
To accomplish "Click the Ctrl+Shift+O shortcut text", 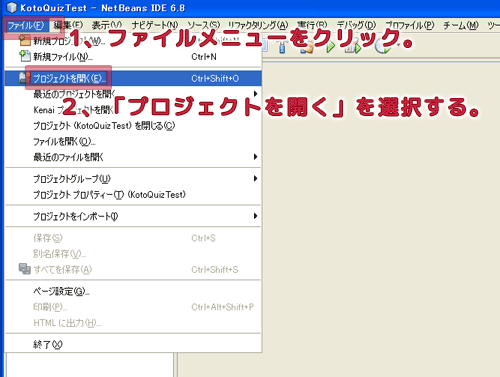I will [215, 78].
